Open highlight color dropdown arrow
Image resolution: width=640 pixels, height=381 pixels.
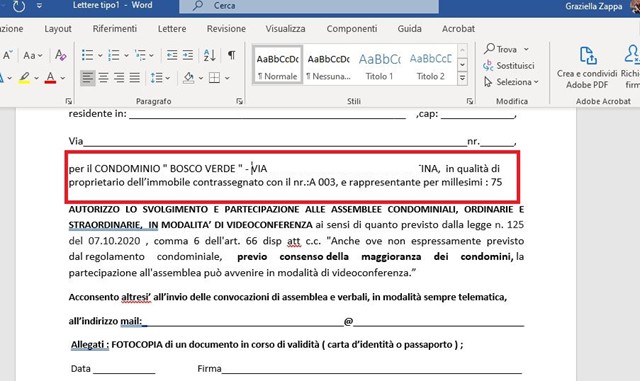tap(36, 78)
